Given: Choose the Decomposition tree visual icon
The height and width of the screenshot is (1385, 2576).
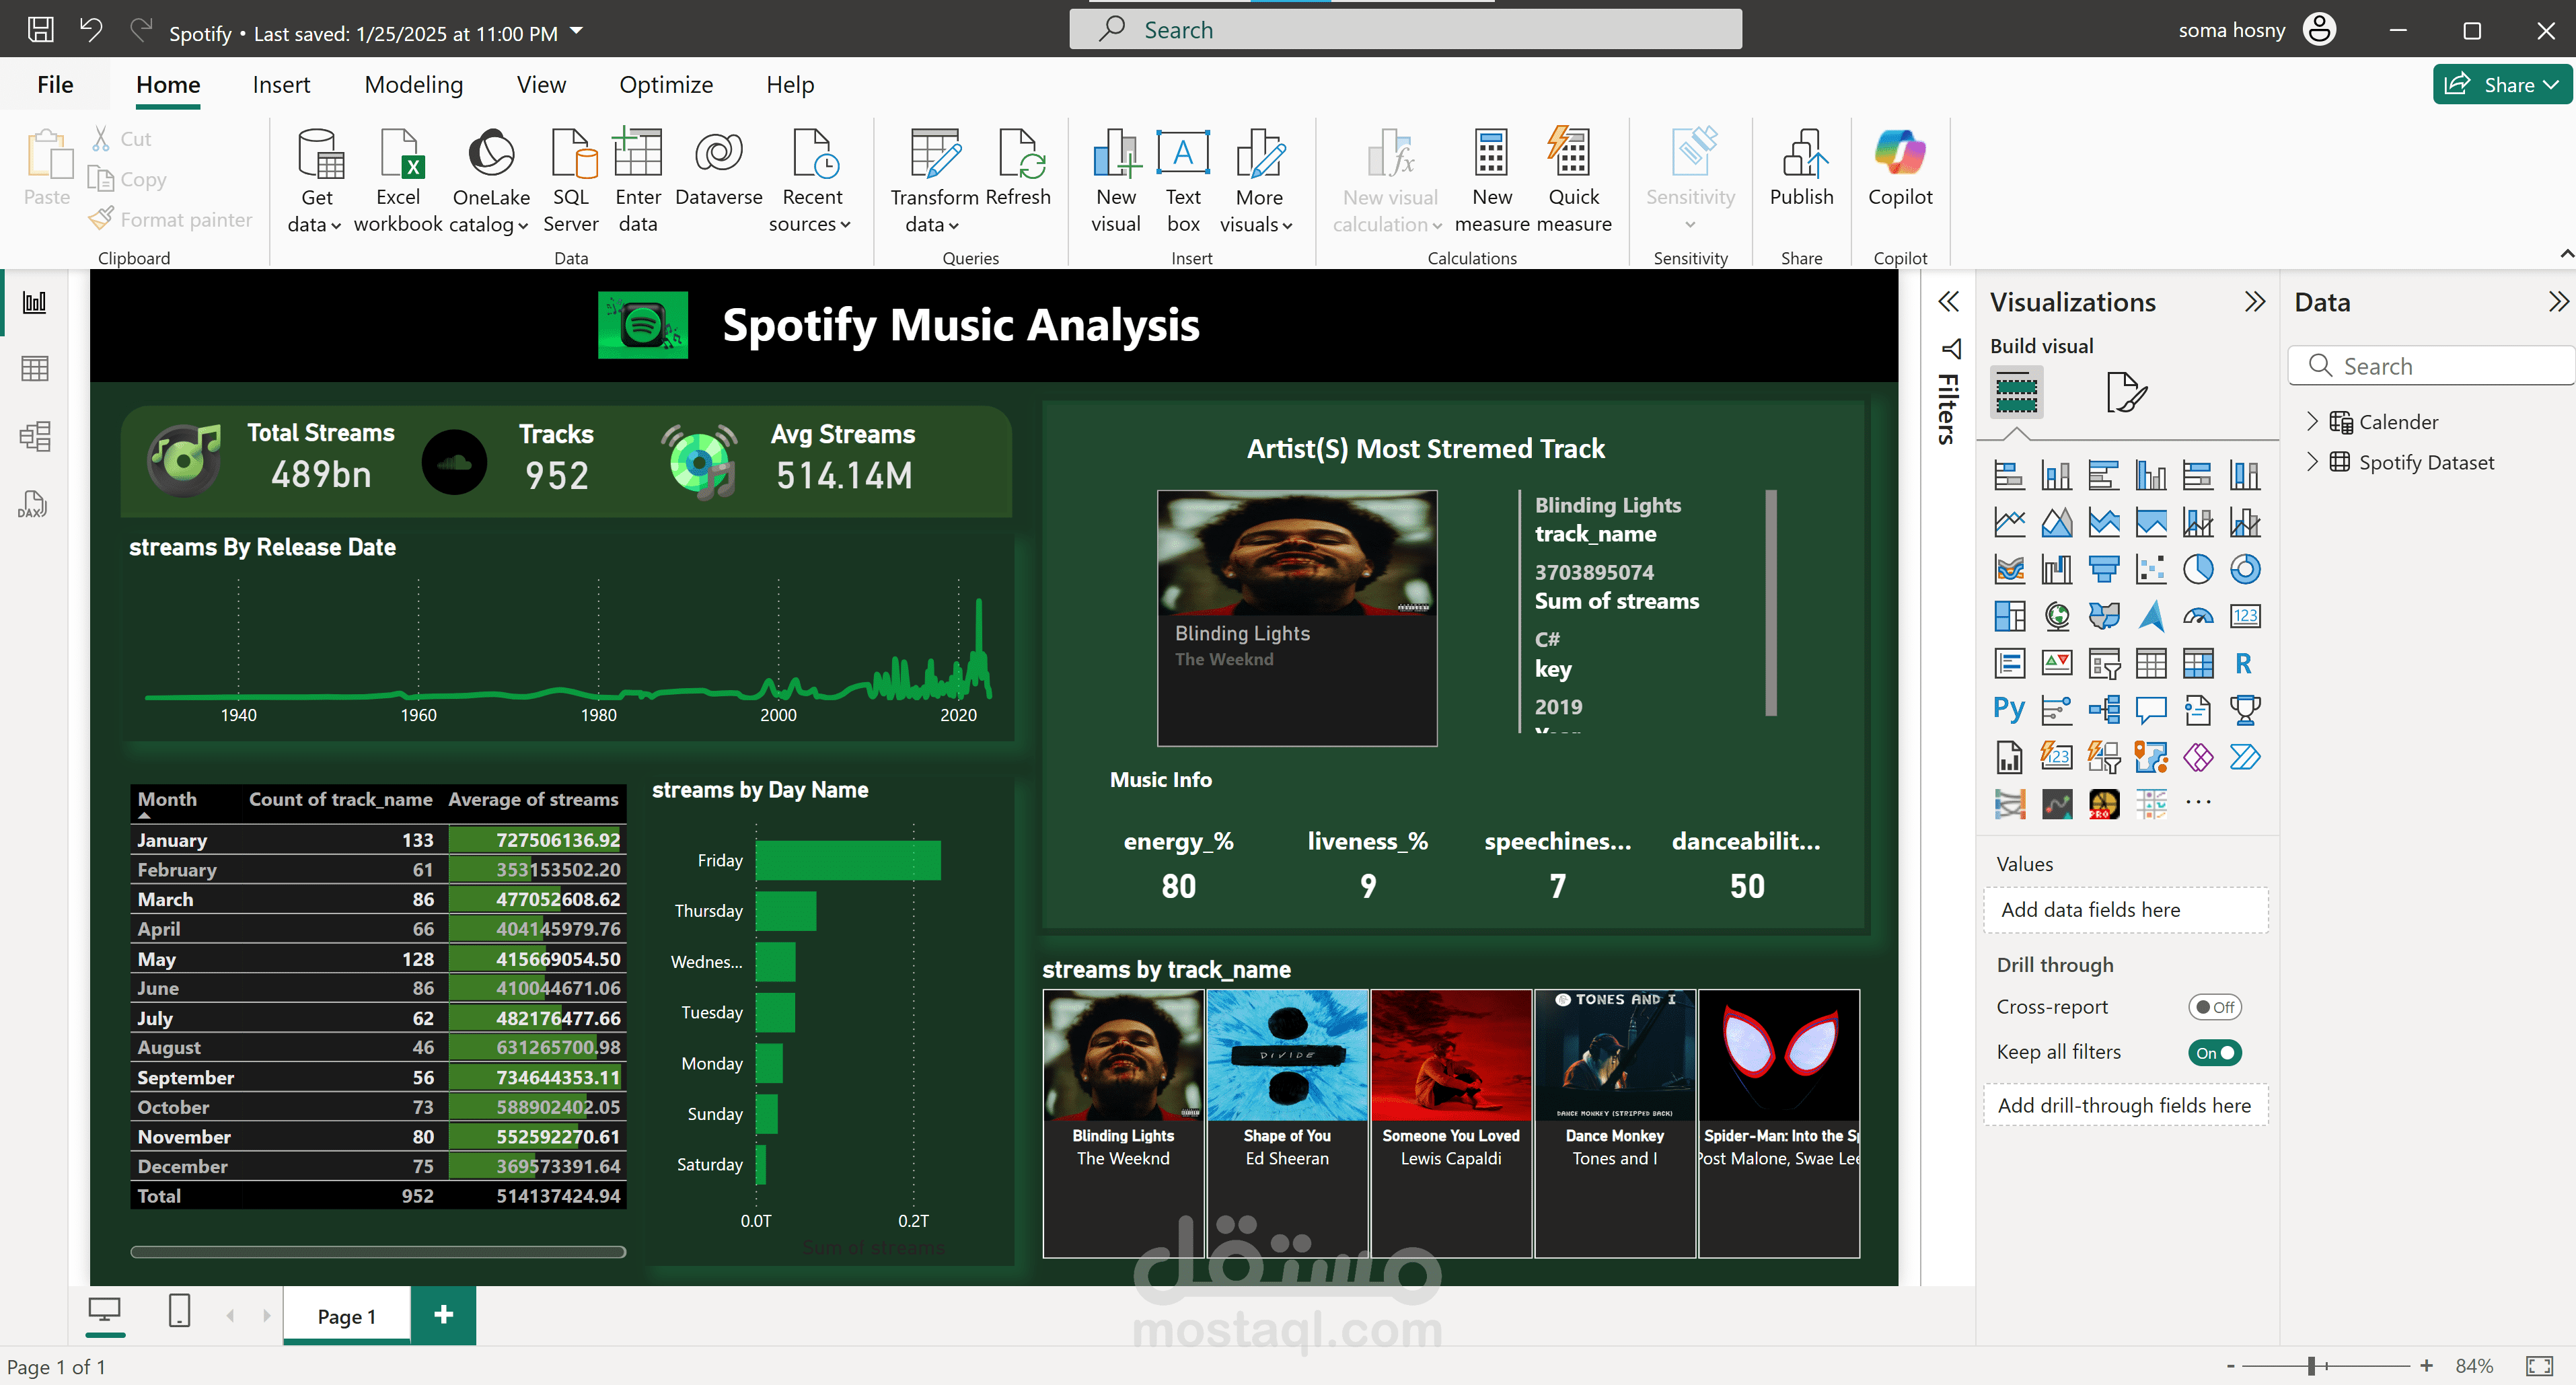Looking at the screenshot, I should coord(2103,710).
